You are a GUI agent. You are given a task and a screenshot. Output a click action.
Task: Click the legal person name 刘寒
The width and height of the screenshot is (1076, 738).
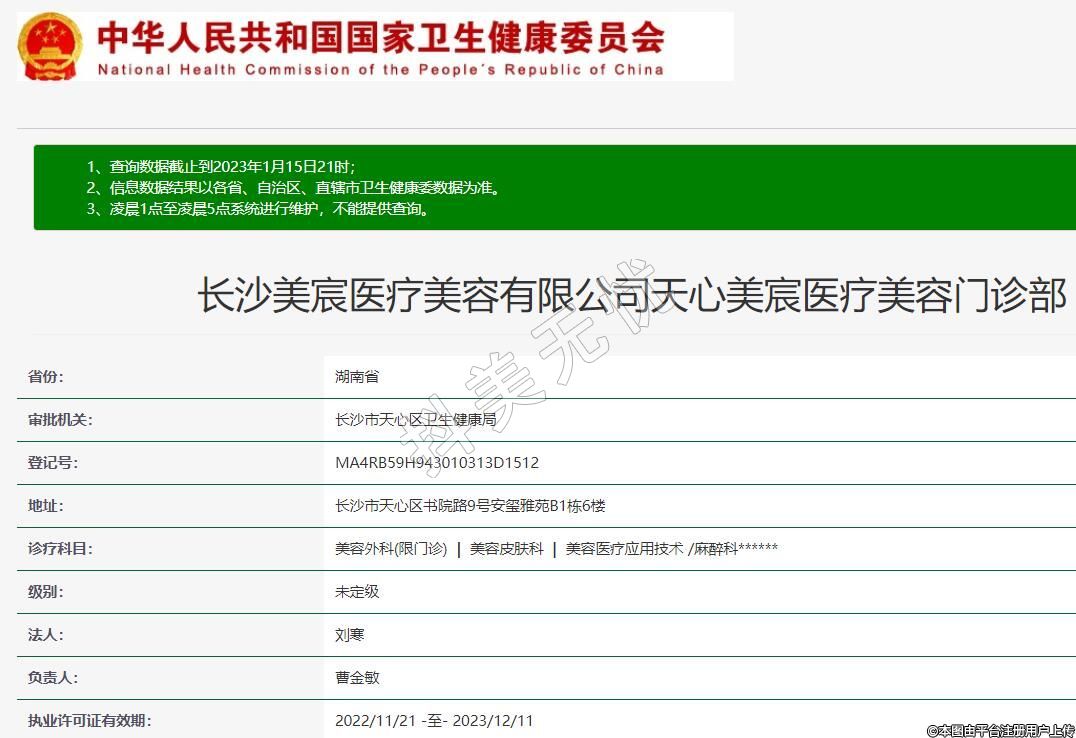click(x=350, y=635)
